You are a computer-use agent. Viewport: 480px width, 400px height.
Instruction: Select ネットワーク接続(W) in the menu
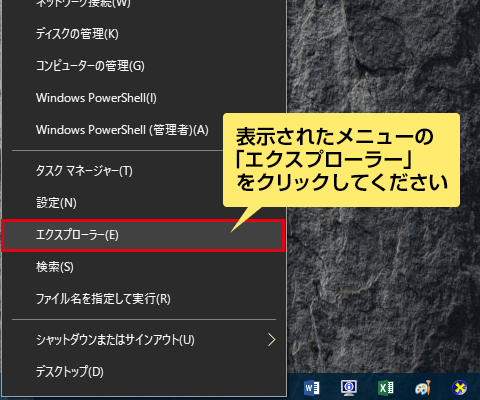144,4
